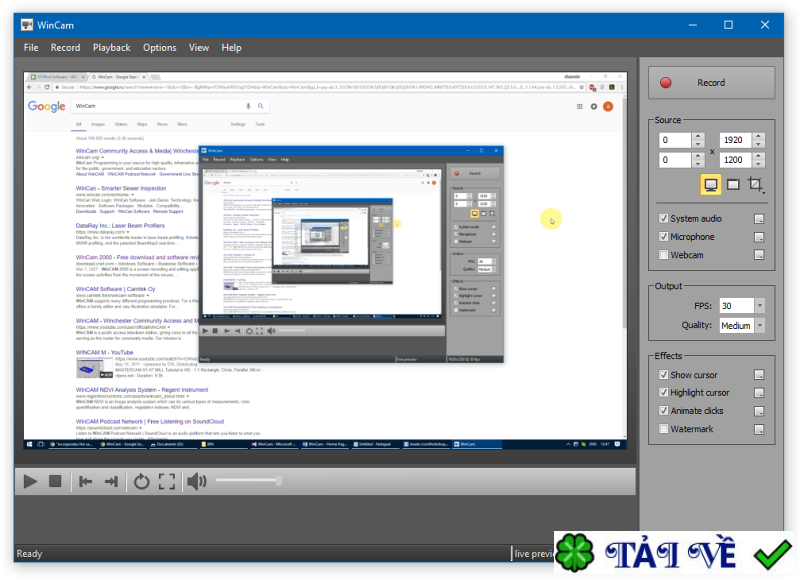Select window capture source icon
The height and width of the screenshot is (580, 800).
733,185
